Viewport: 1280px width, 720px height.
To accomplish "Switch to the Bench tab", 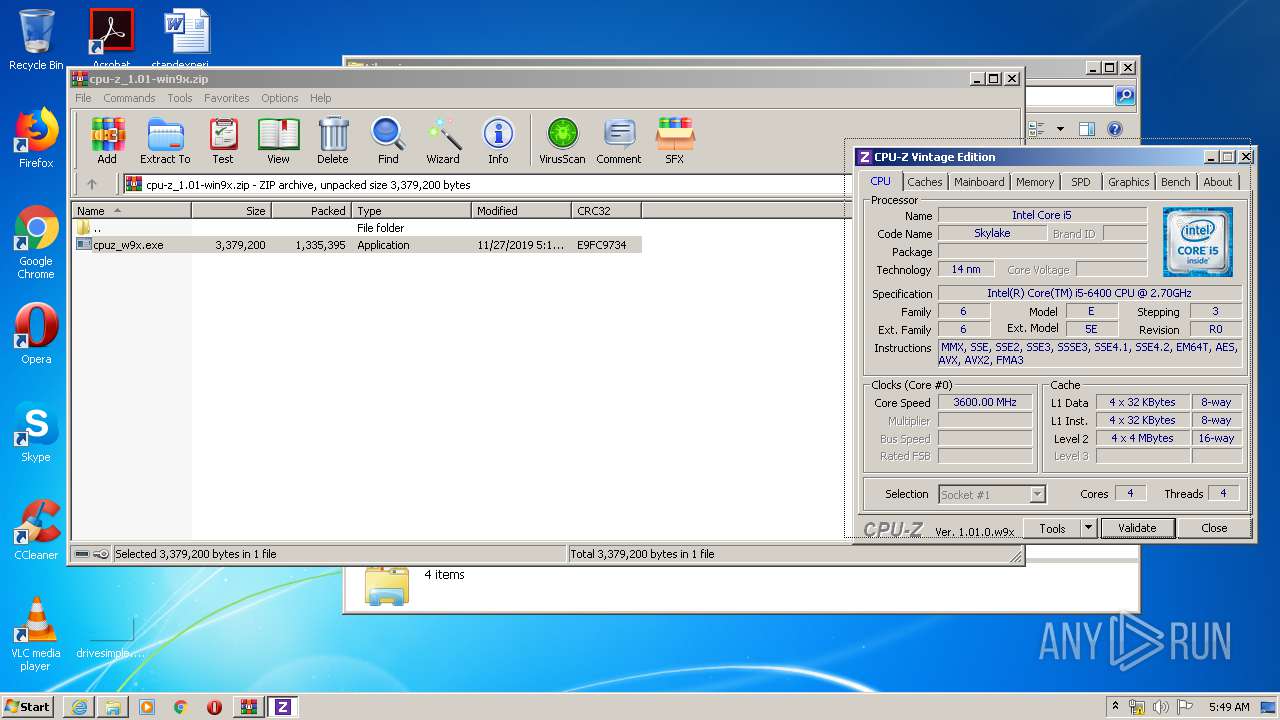I will pos(1176,182).
